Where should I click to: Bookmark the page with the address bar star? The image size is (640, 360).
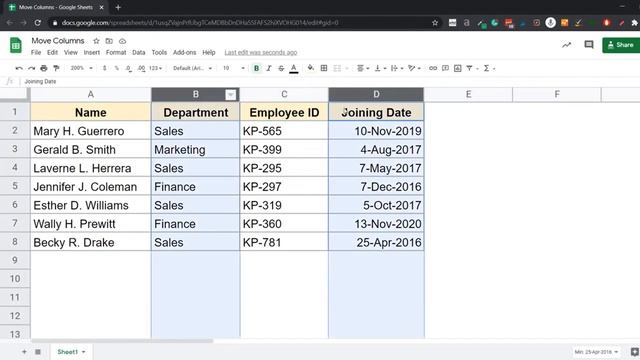435,22
